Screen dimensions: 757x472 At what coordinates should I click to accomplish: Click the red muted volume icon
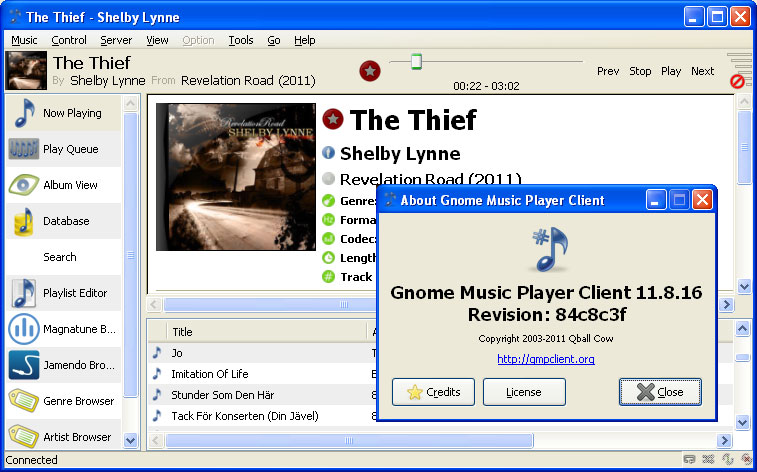pos(737,82)
